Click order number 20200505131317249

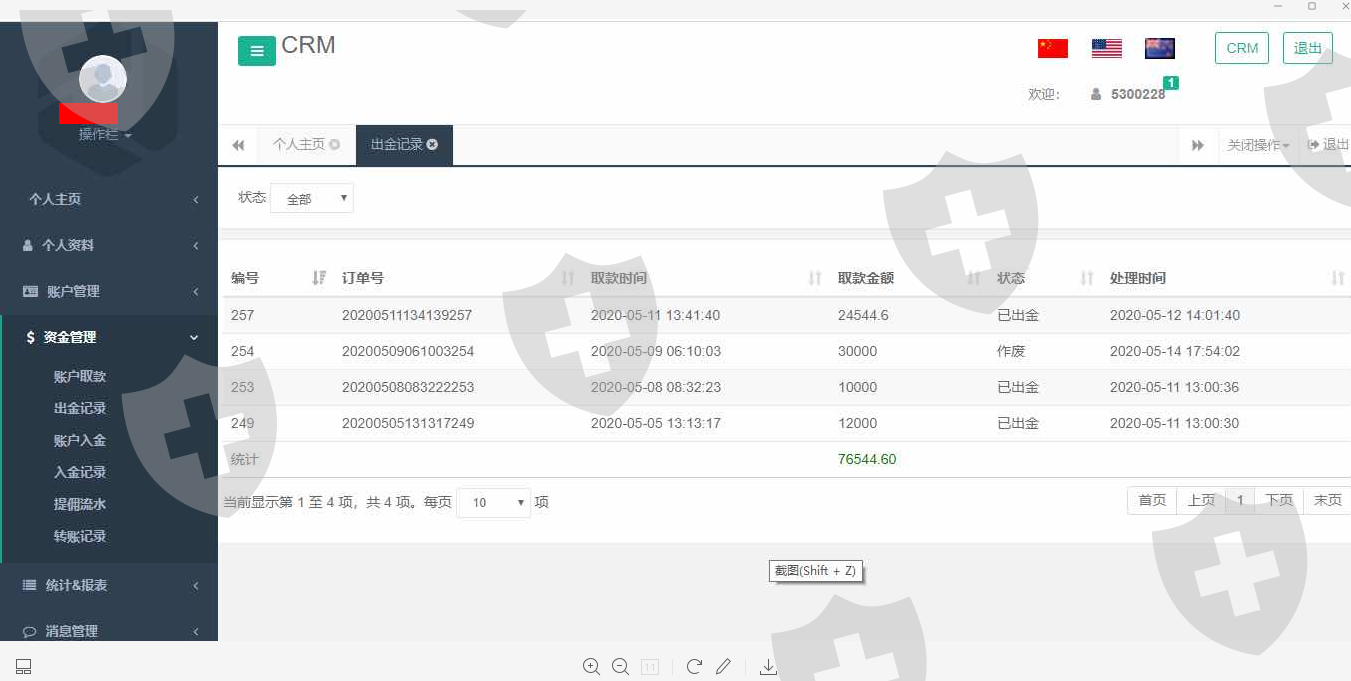pyautogui.click(x=408, y=423)
